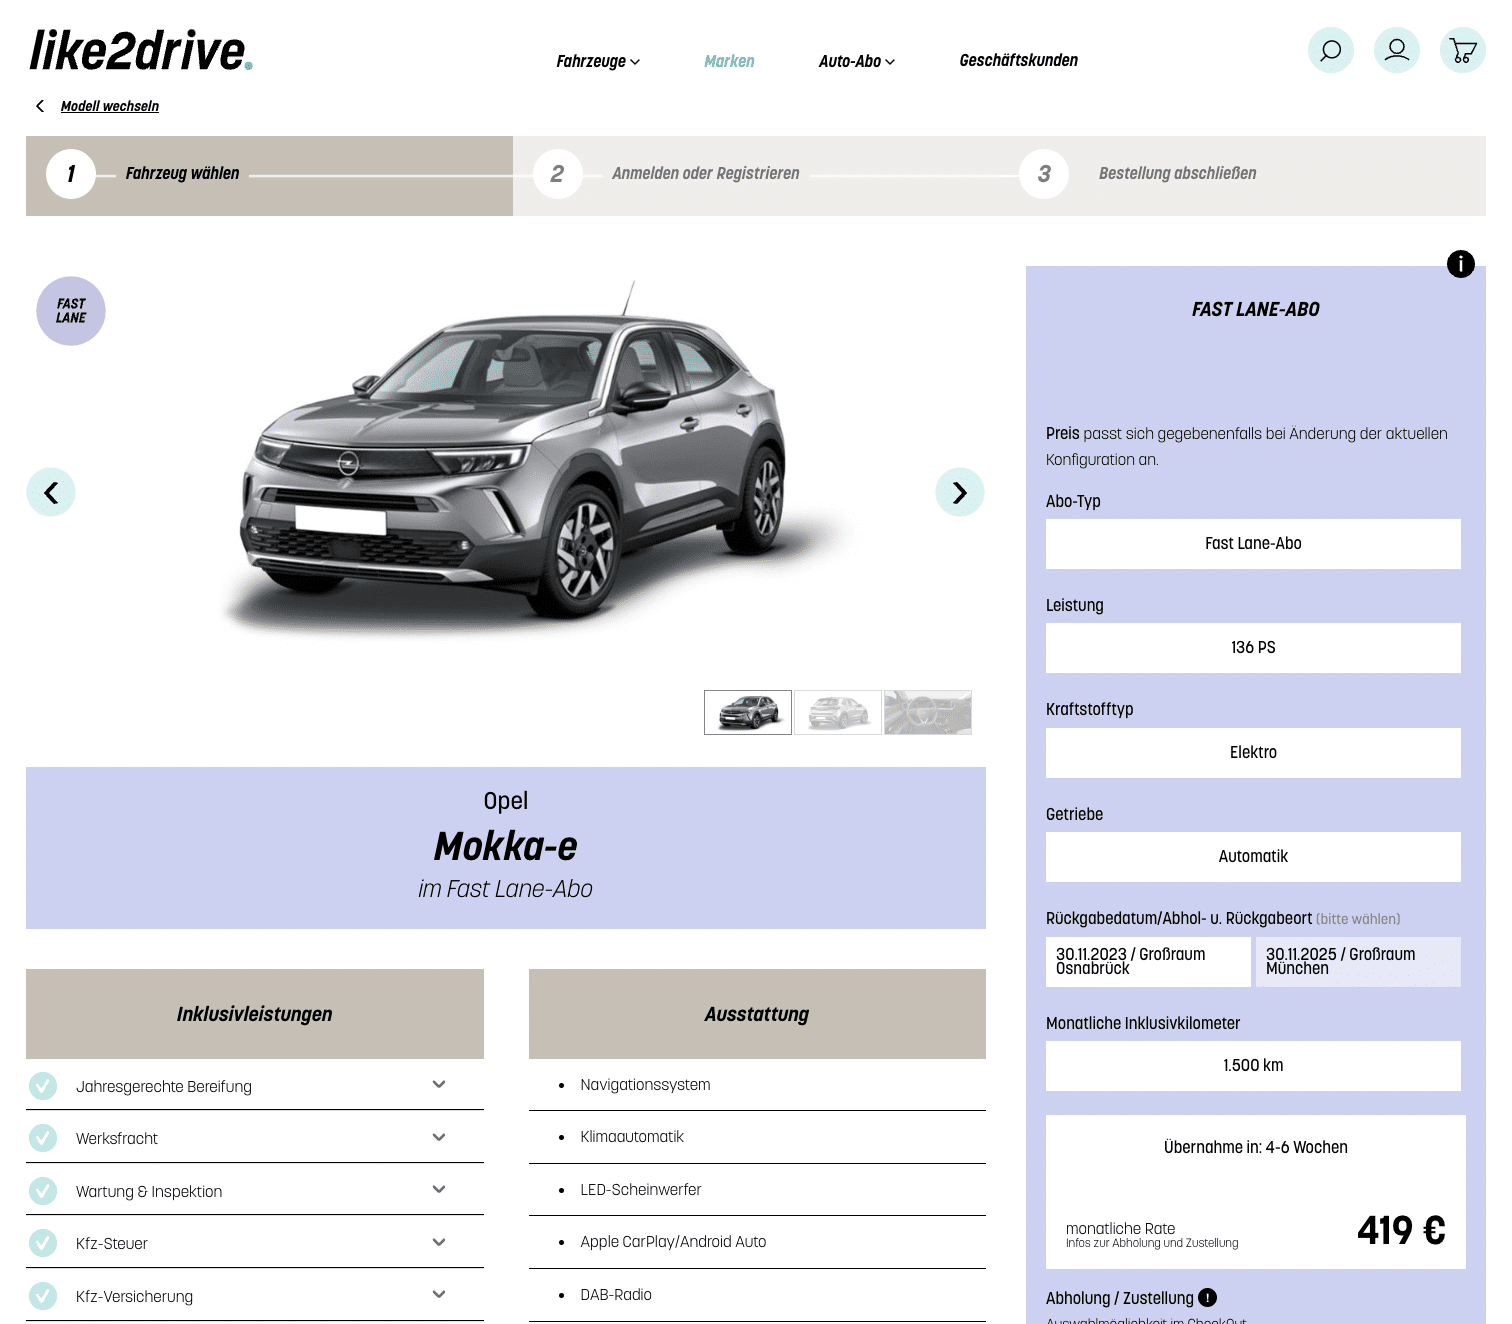1512x1324 pixels.
Task: Select 30.11.2025 Großraum München option
Action: pos(1358,962)
